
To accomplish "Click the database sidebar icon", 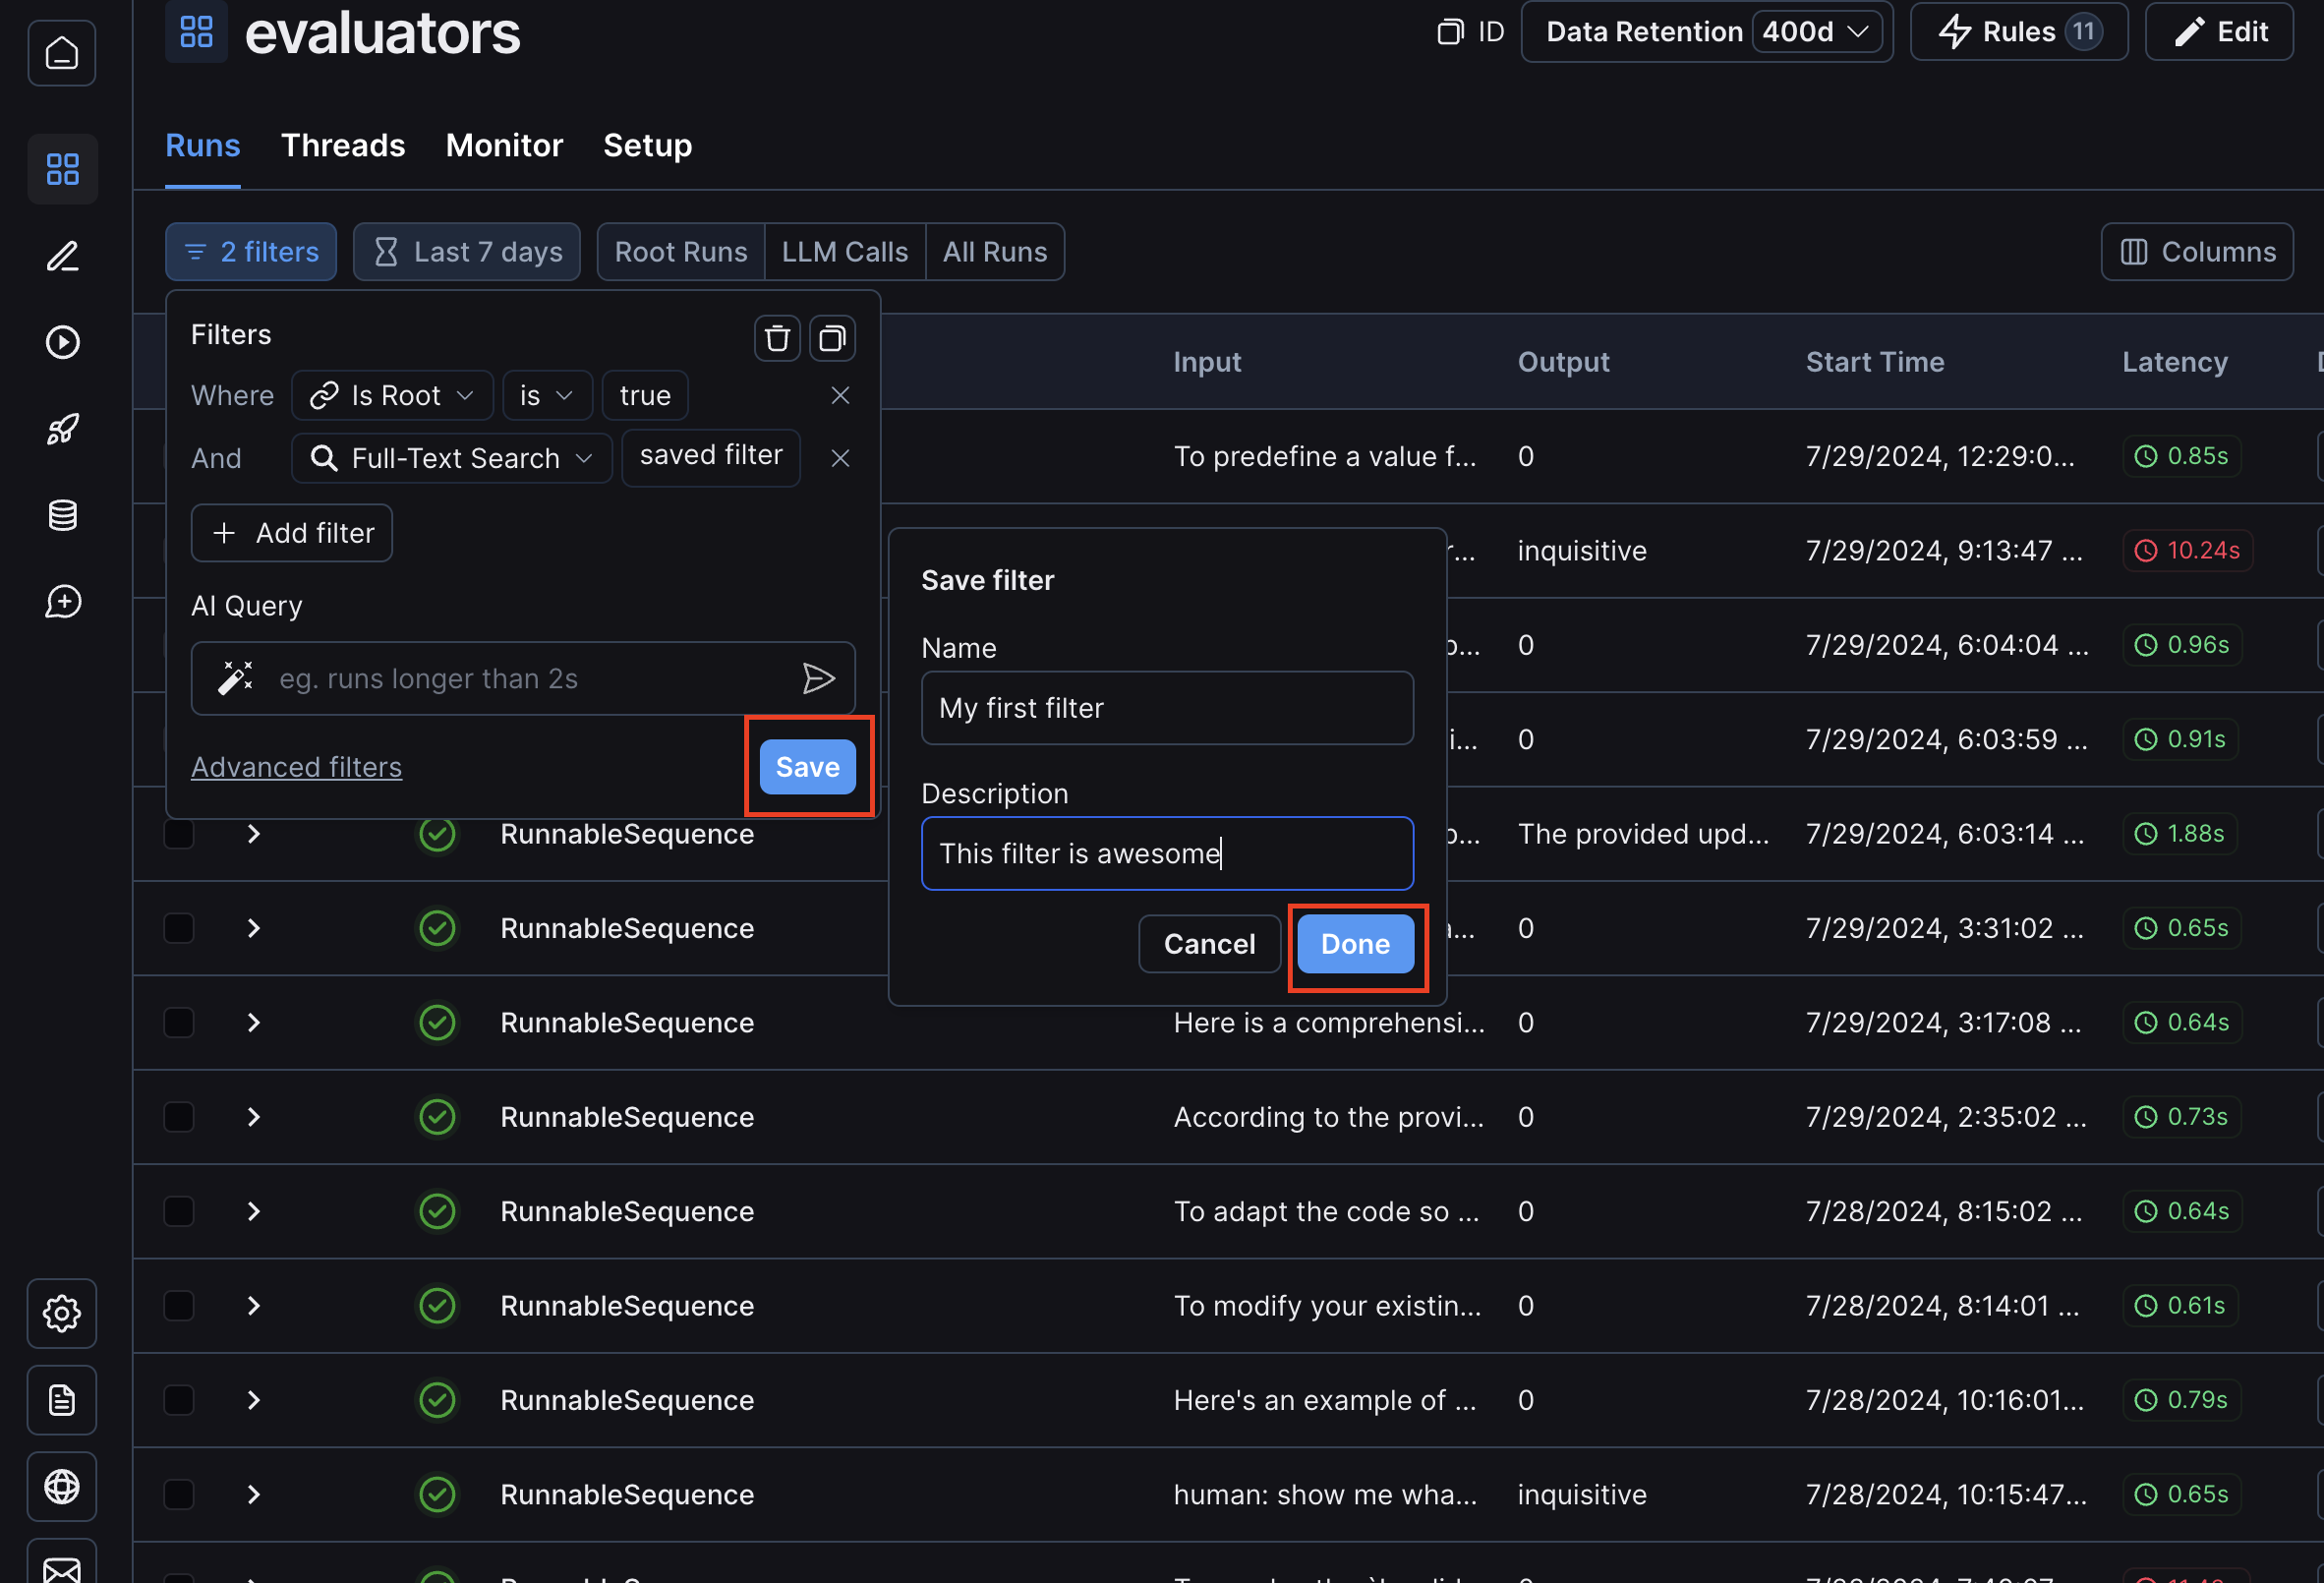I will click(x=62, y=514).
